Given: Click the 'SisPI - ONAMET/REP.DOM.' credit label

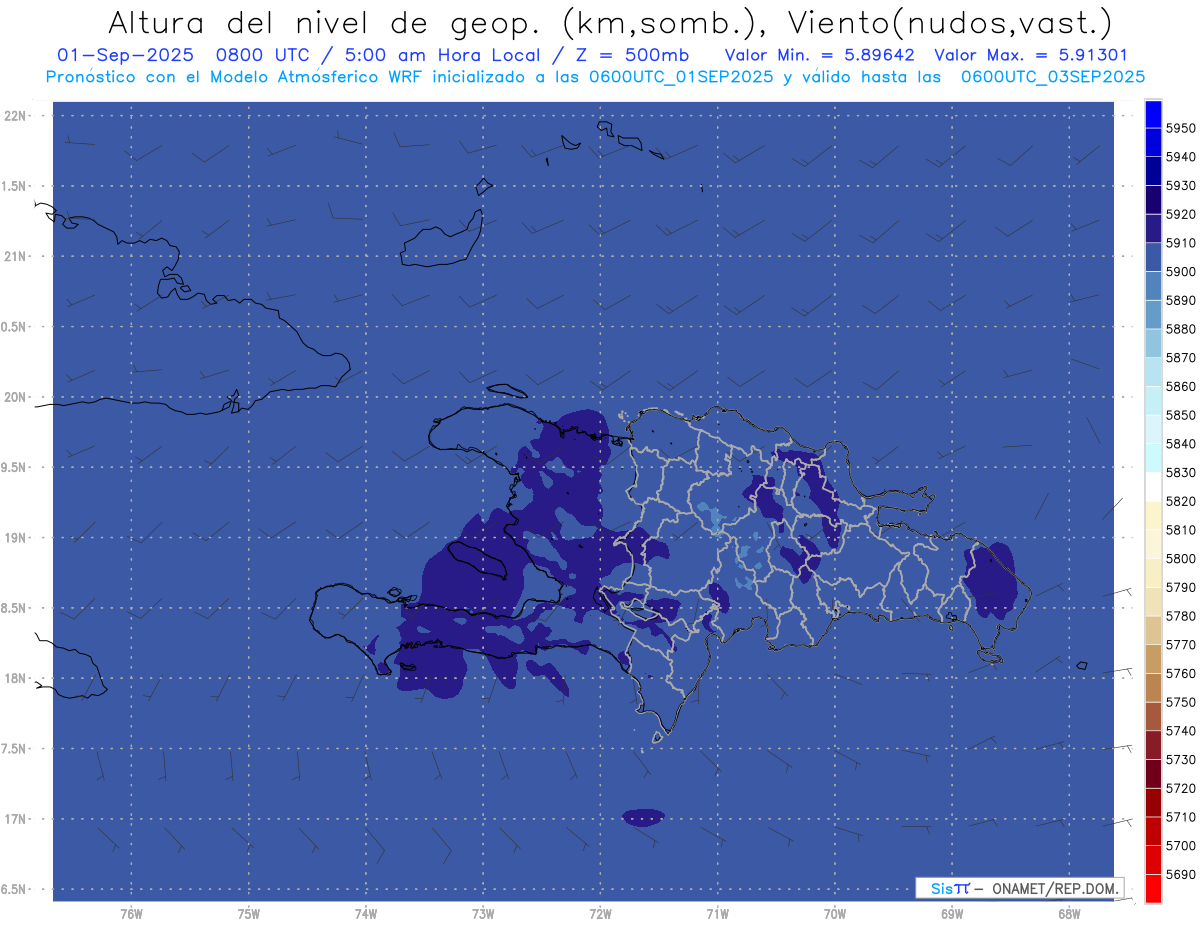Looking at the screenshot, I should tap(1019, 888).
